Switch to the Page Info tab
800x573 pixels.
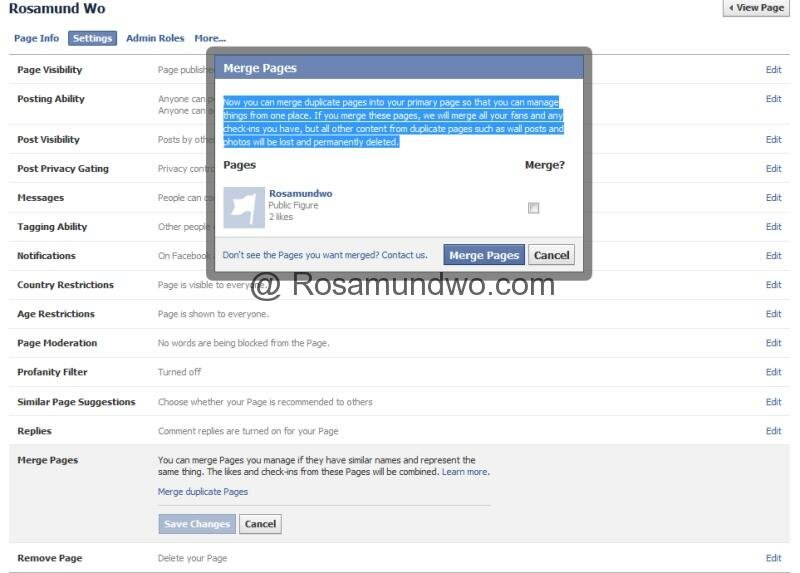(36, 38)
